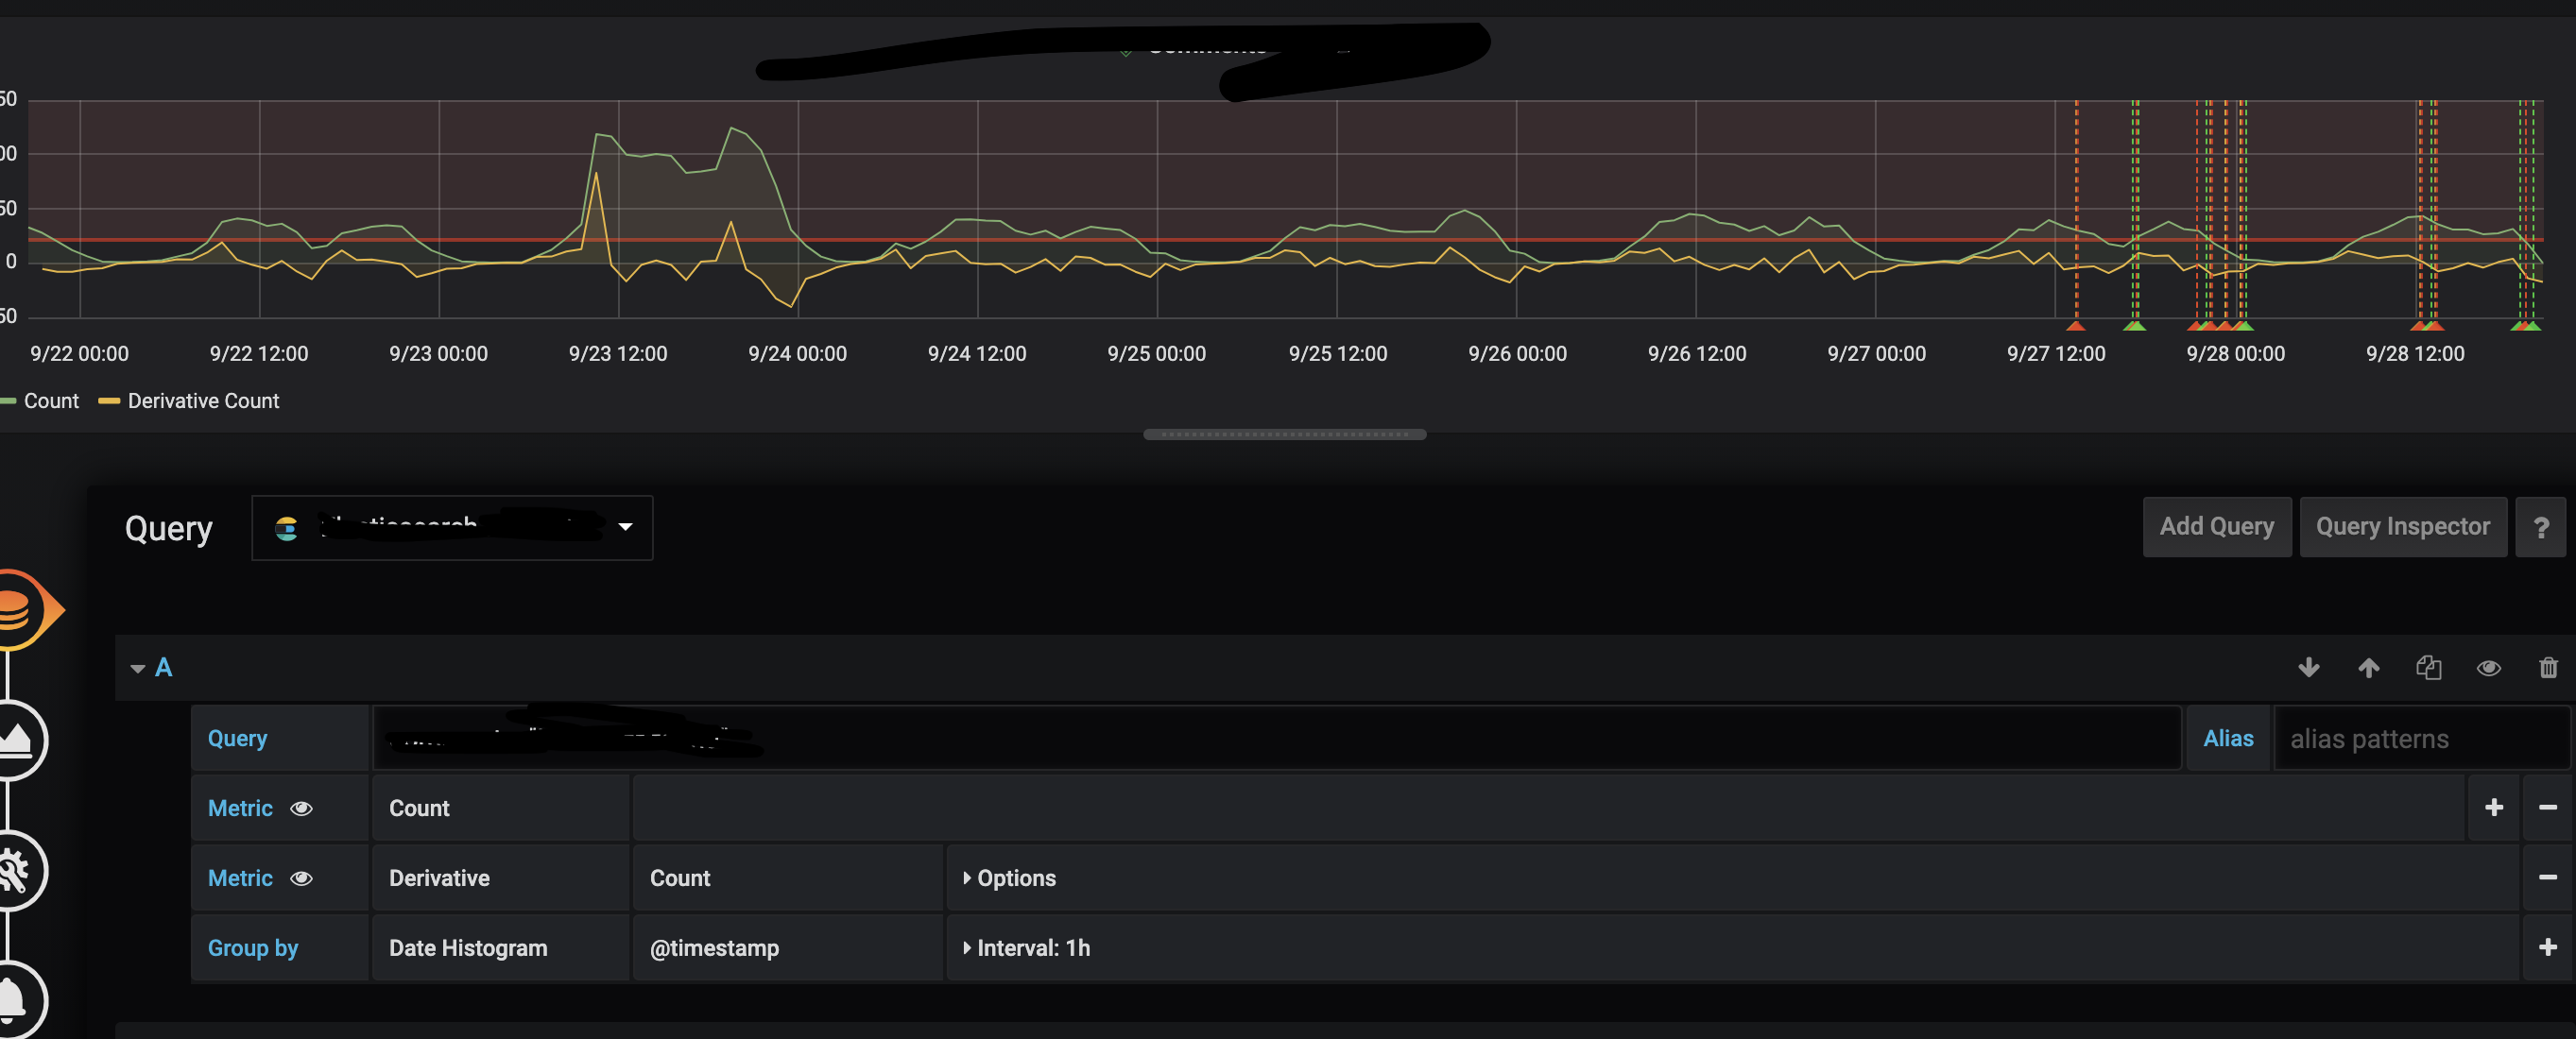Viewport: 2576px width, 1039px height.
Task: Click the Alias label
Action: (2229, 738)
